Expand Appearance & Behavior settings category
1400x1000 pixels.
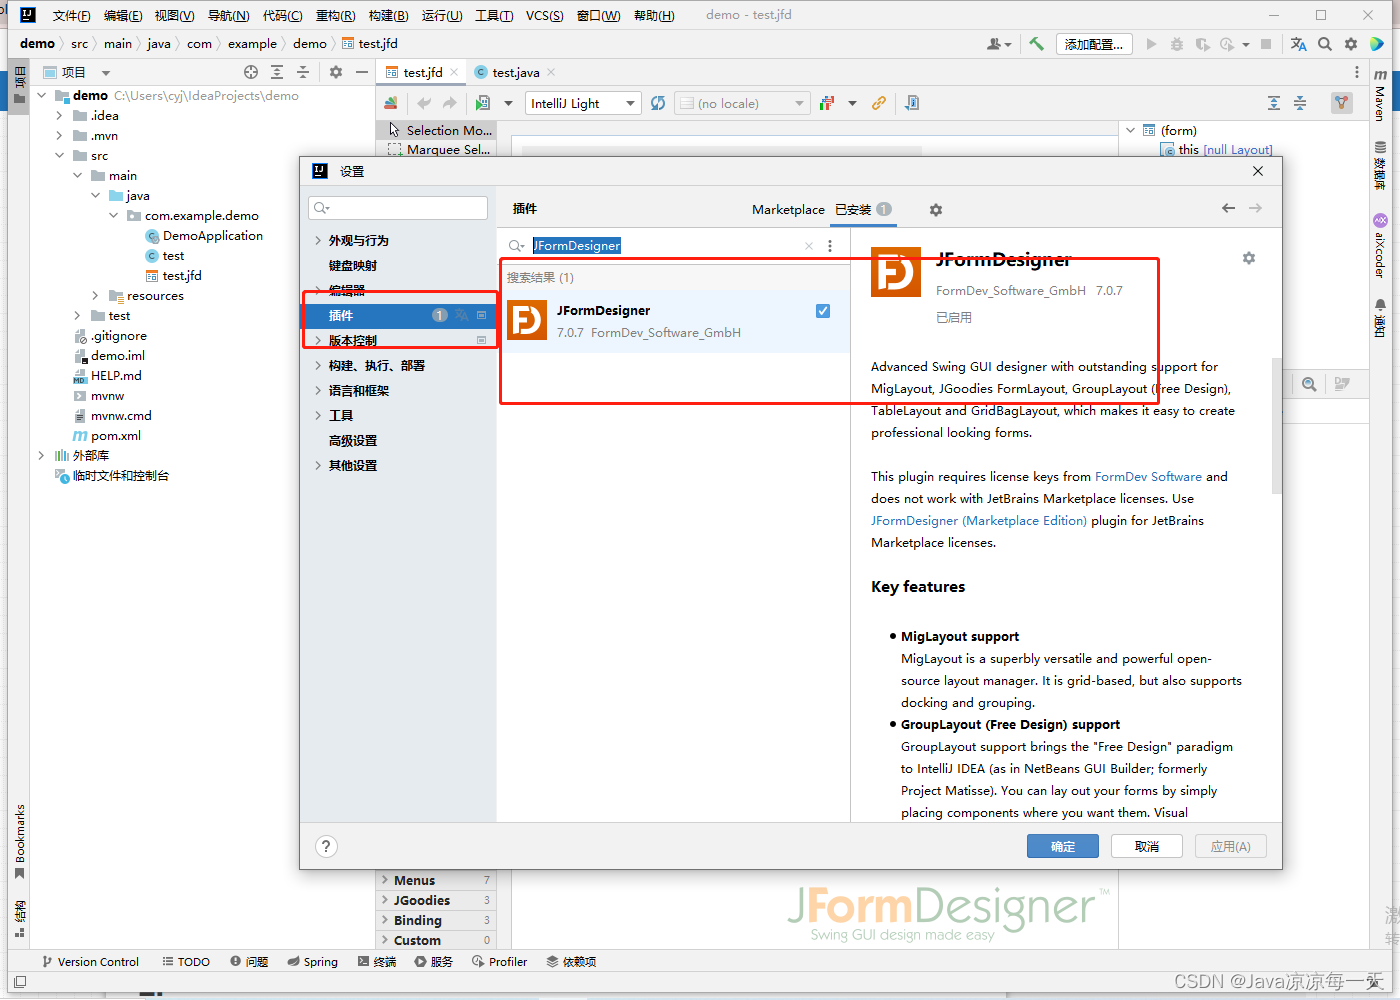point(318,241)
